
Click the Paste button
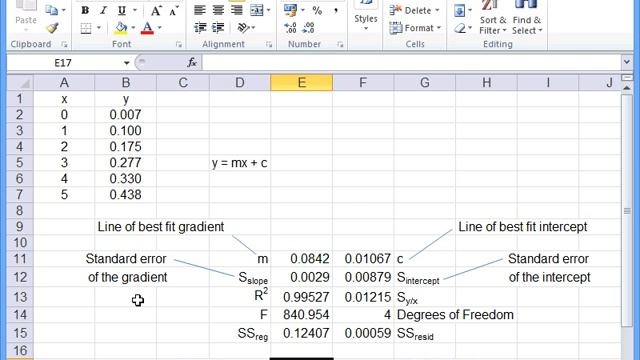point(26,17)
